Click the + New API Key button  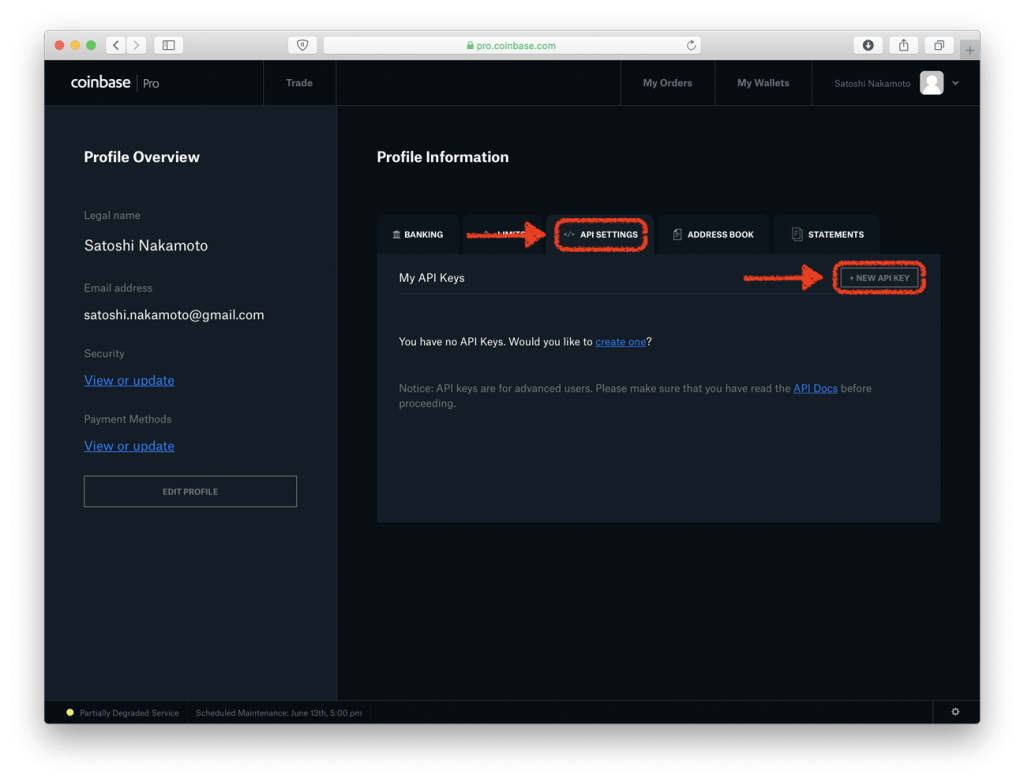(879, 278)
